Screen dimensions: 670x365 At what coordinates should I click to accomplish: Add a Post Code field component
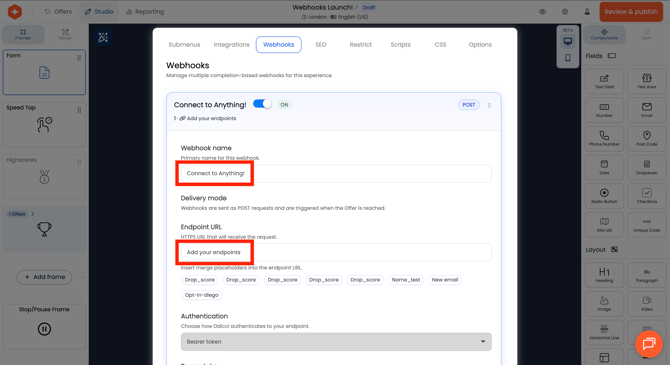646,138
